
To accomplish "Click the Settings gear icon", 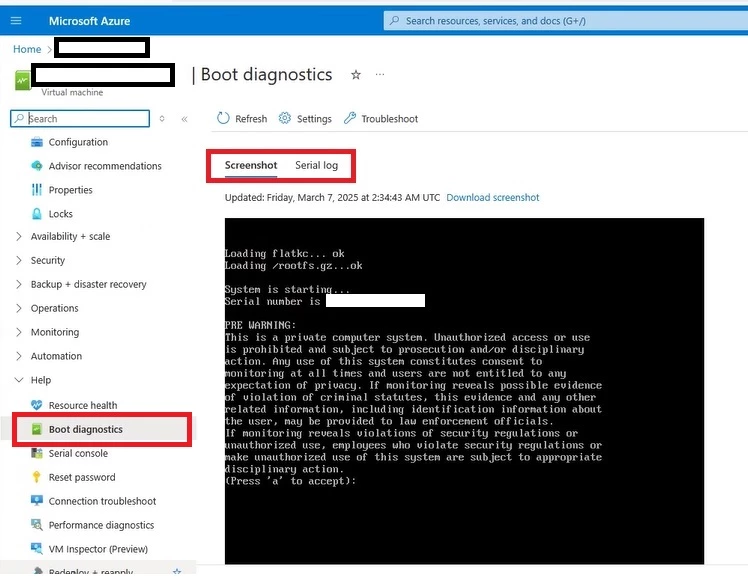I will 285,118.
